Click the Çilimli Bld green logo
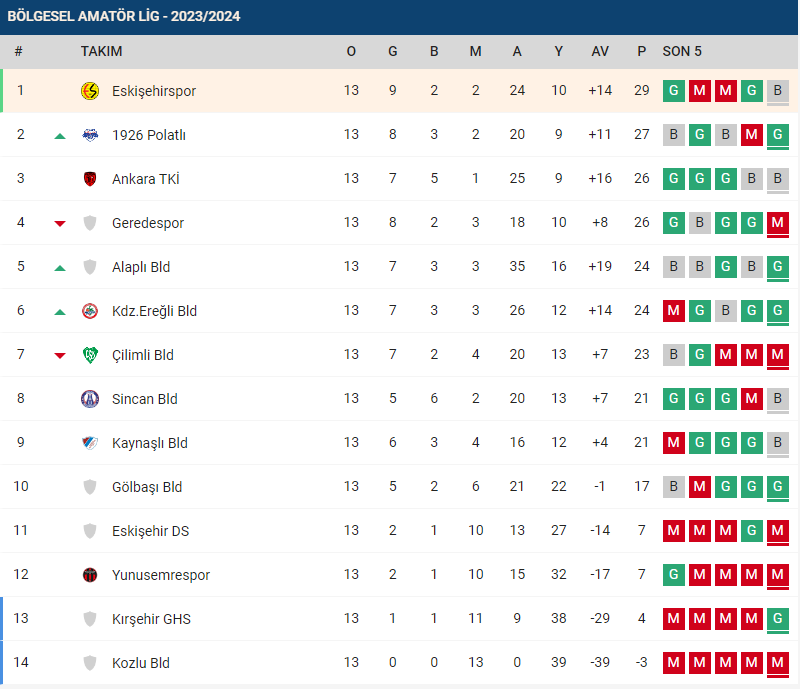This screenshot has width=800, height=689. [90, 355]
